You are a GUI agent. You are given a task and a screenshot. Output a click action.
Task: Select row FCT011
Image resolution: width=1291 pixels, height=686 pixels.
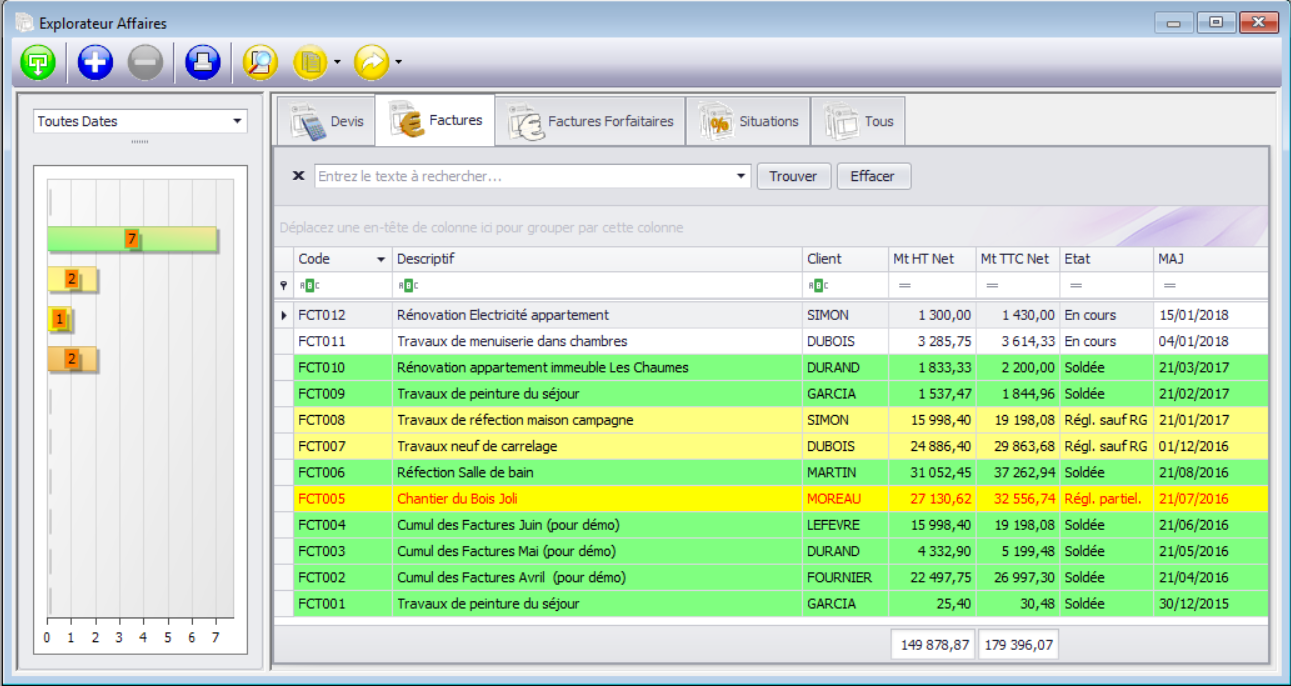[771, 341]
